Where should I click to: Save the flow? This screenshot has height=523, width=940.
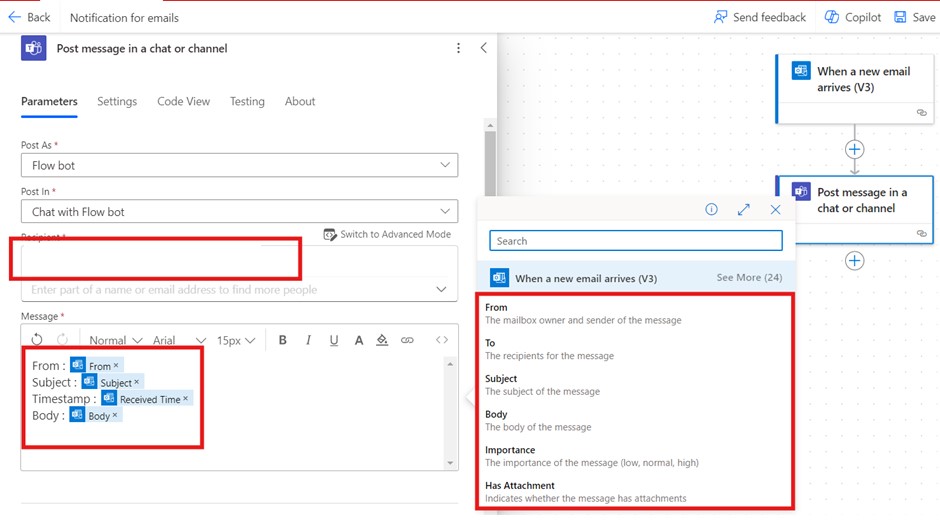click(x=915, y=17)
